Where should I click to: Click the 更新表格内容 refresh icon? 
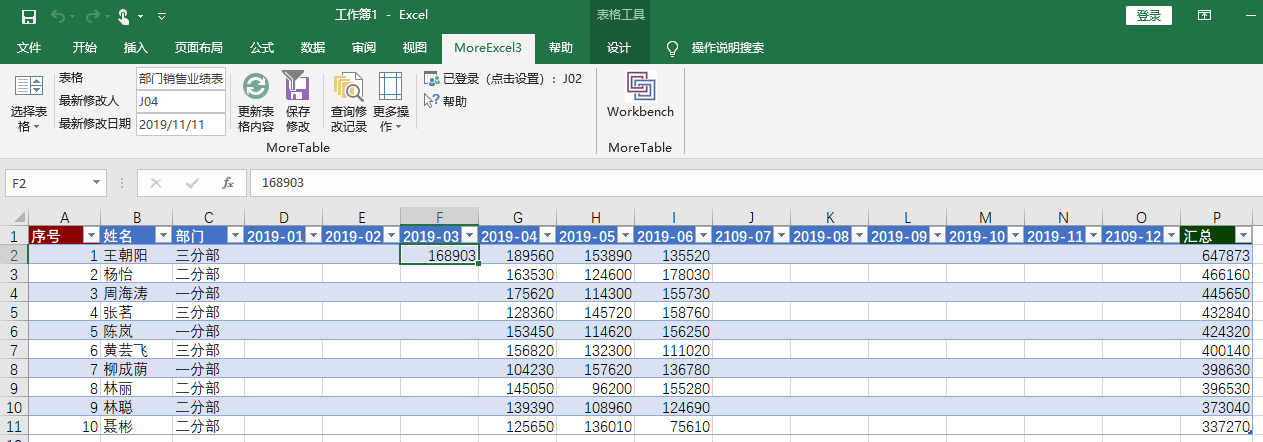click(256, 102)
